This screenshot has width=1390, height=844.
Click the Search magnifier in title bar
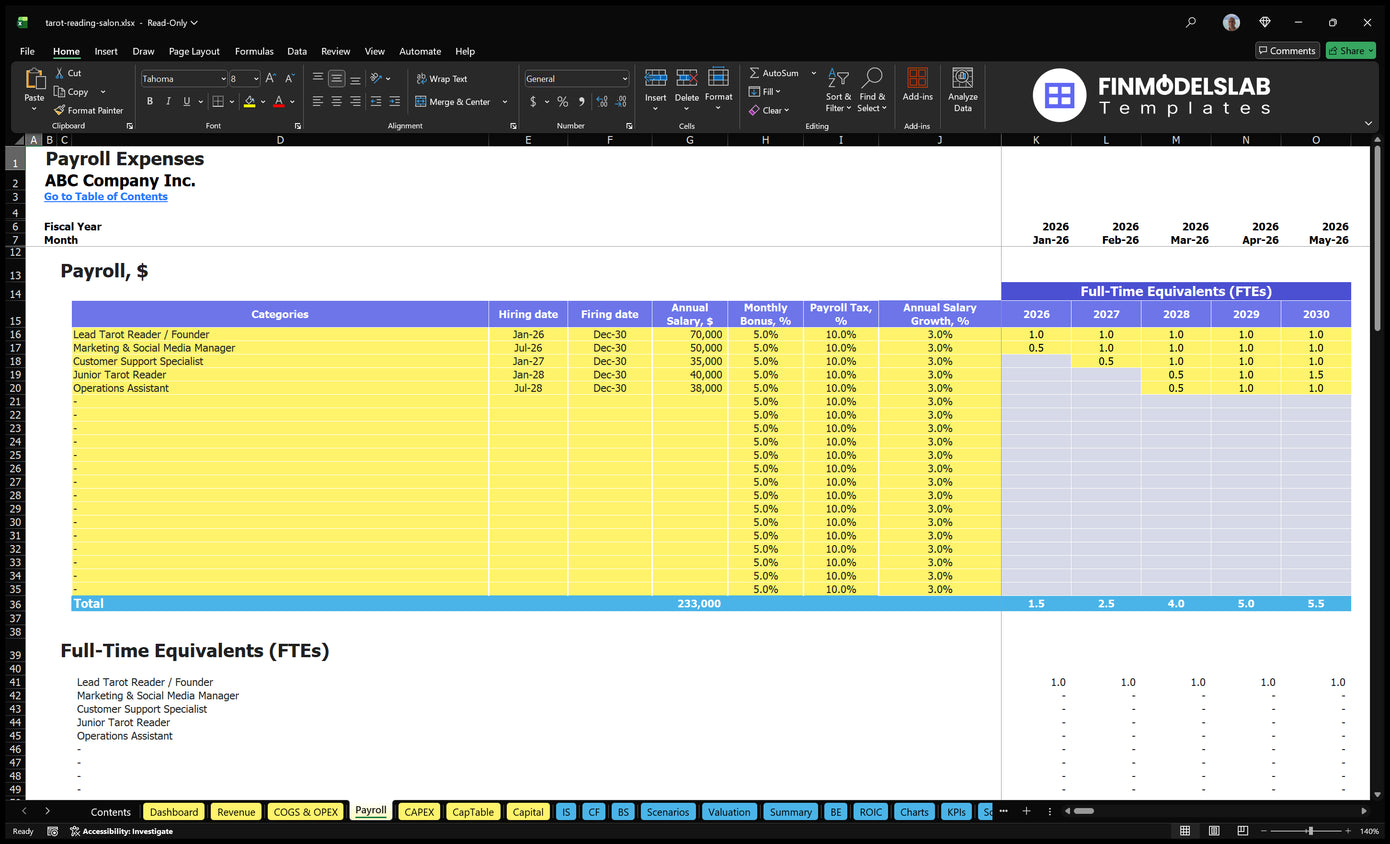click(x=1190, y=22)
